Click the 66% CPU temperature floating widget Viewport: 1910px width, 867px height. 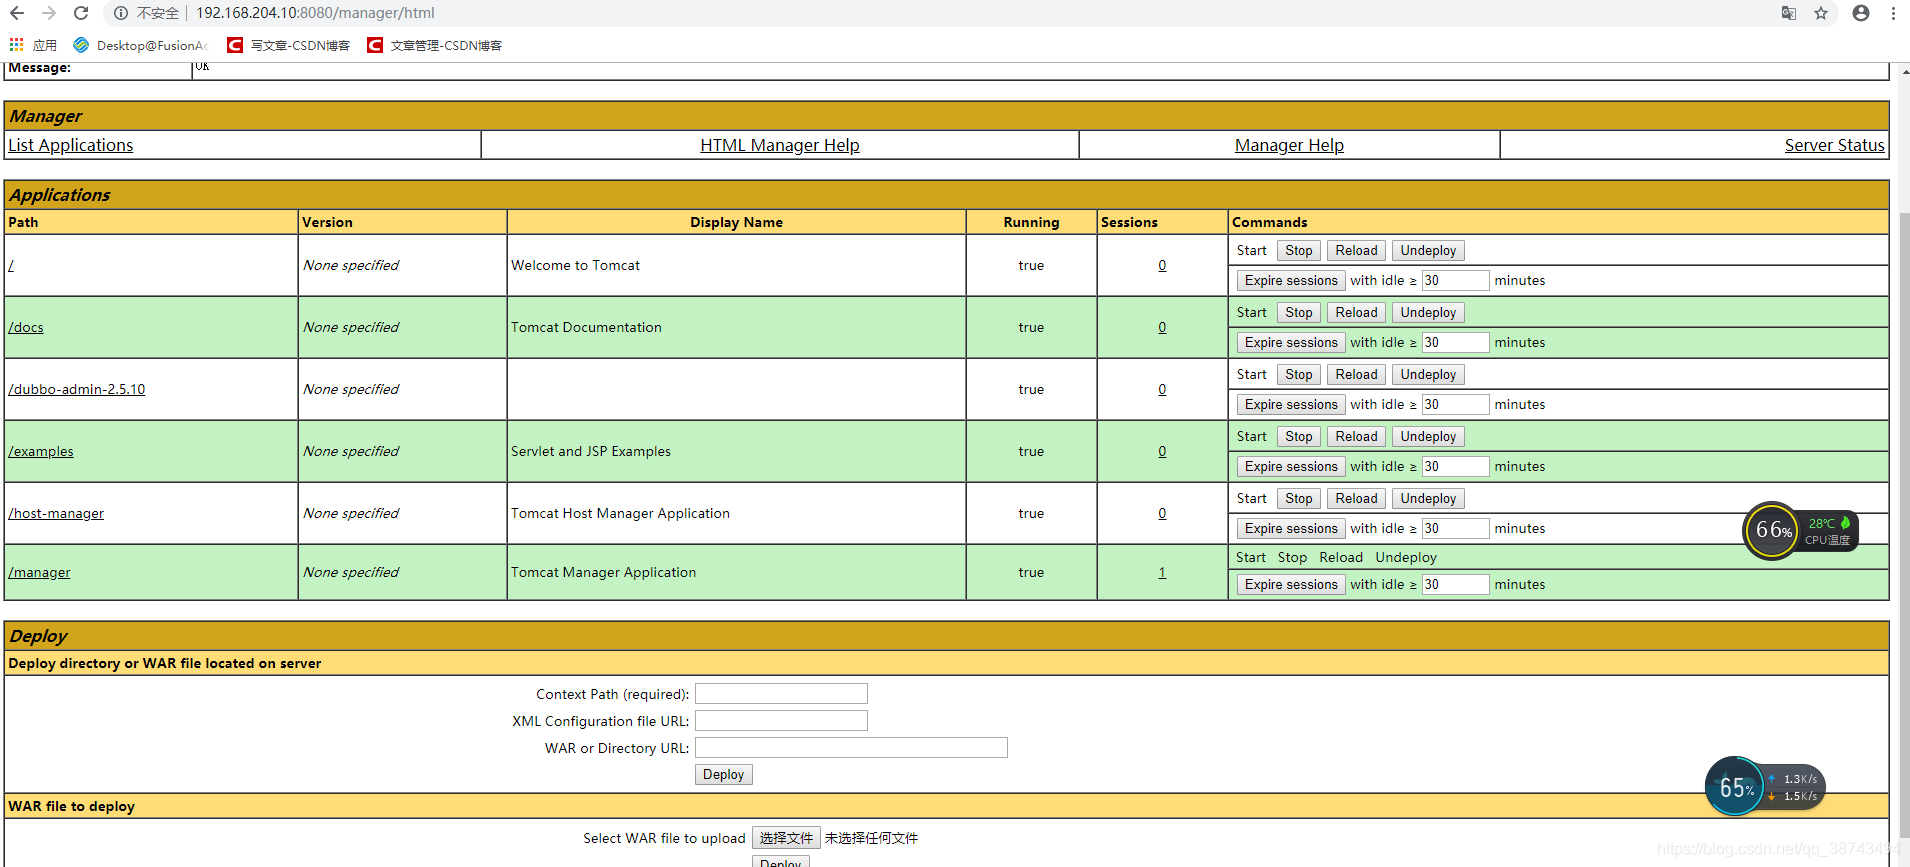[x=1800, y=530]
